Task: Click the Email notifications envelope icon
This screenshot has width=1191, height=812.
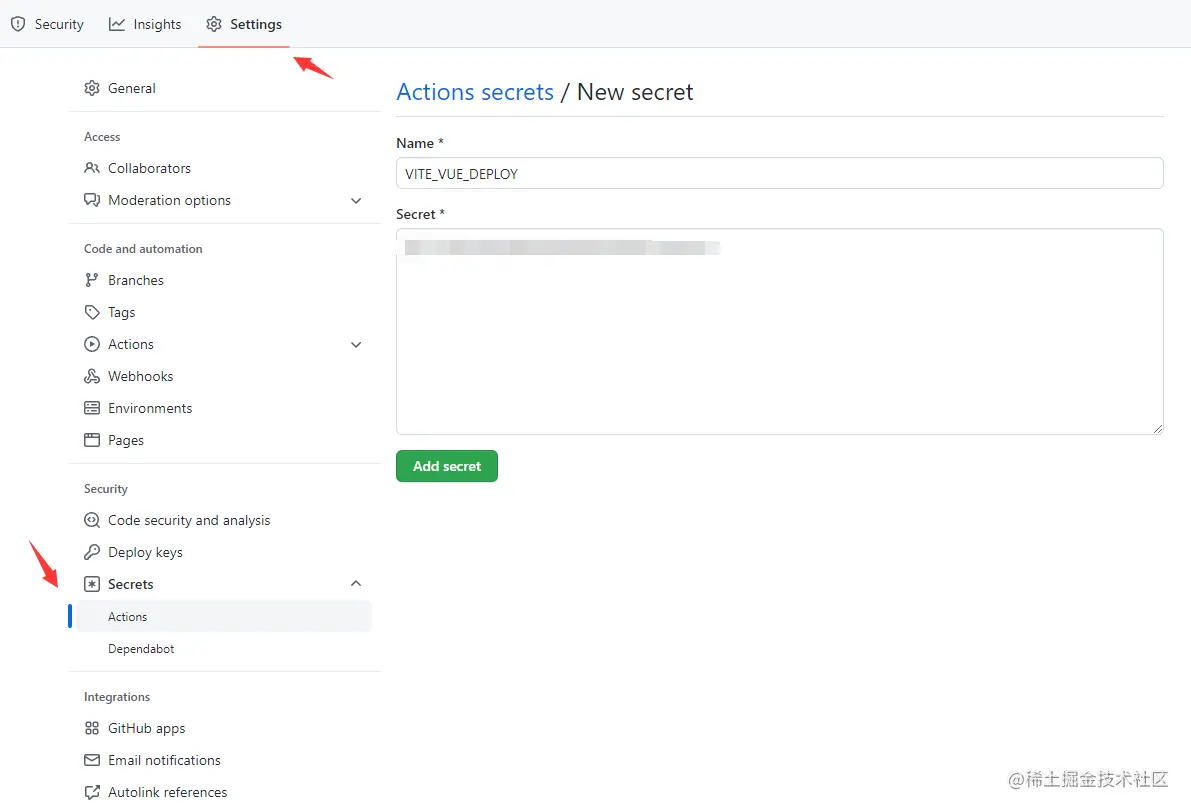Action: [92, 760]
